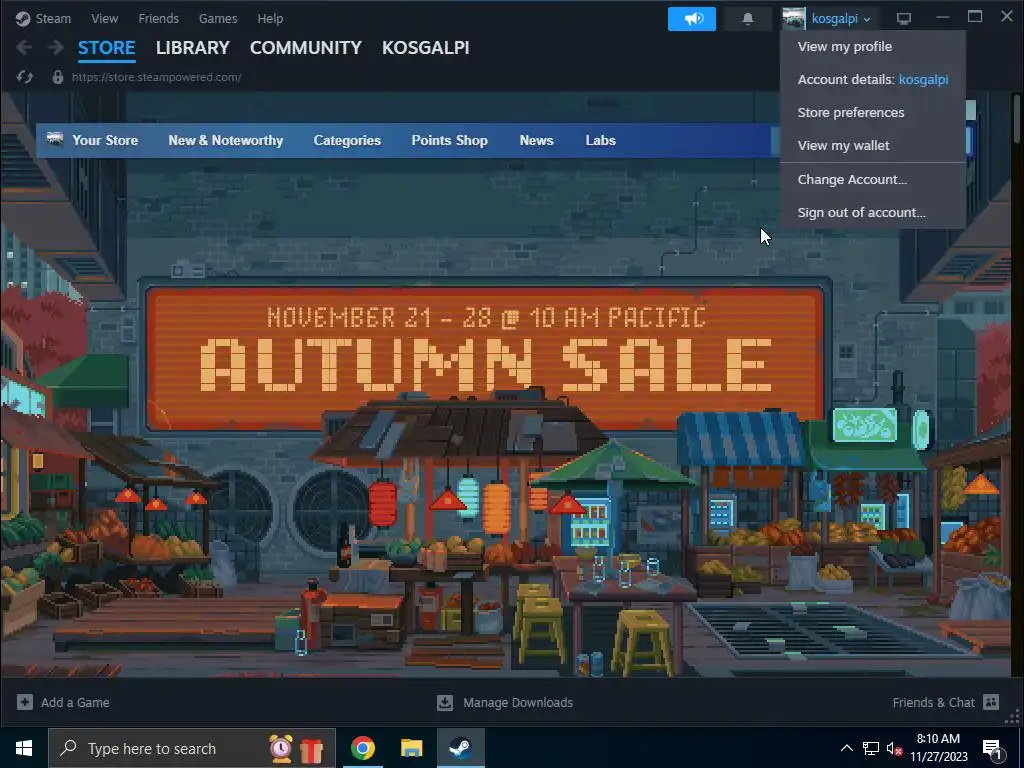Screen dimensions: 1024x768
Task: Click the taskbar search box
Action: 191,748
